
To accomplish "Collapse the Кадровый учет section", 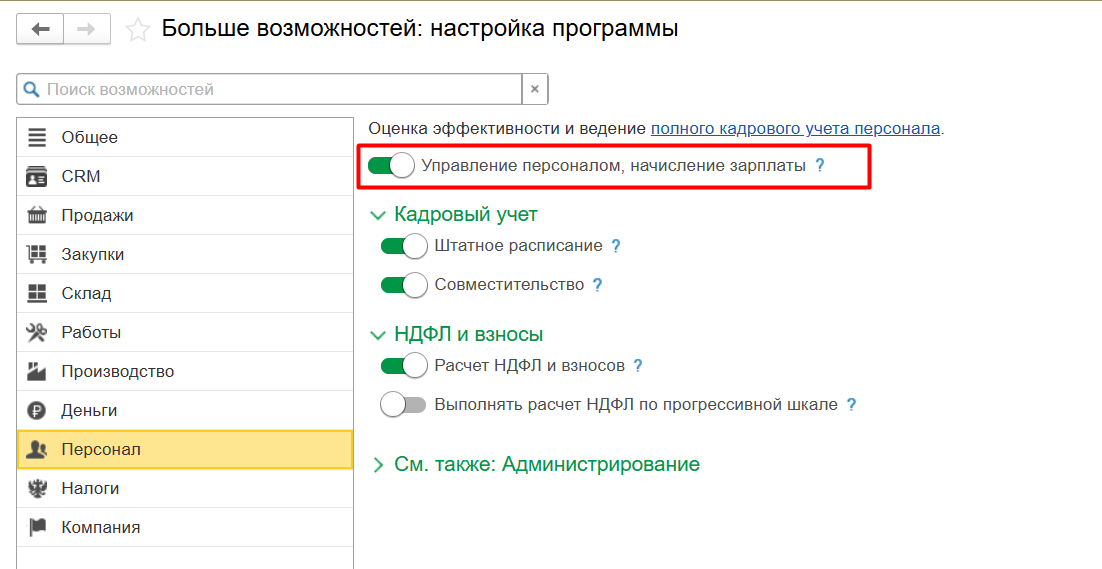I will 378,215.
